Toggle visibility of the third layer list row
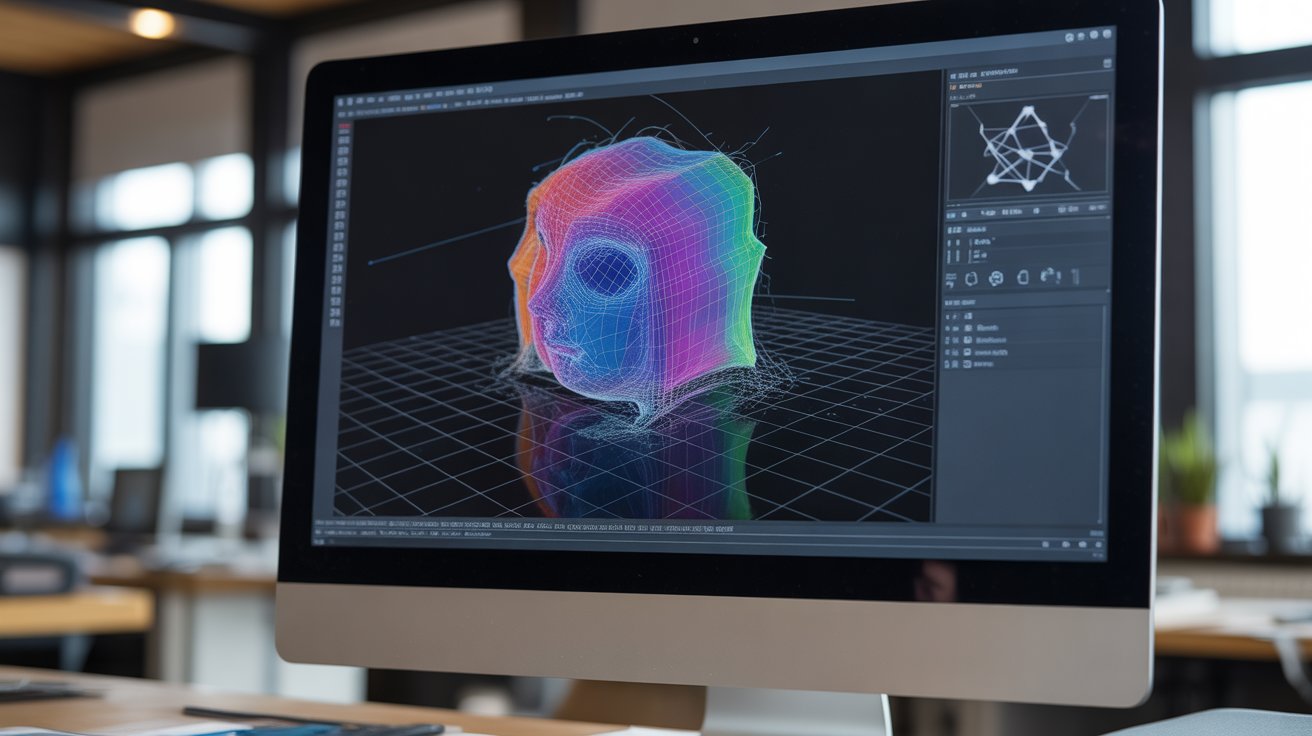The image size is (1312, 736). pos(947,339)
